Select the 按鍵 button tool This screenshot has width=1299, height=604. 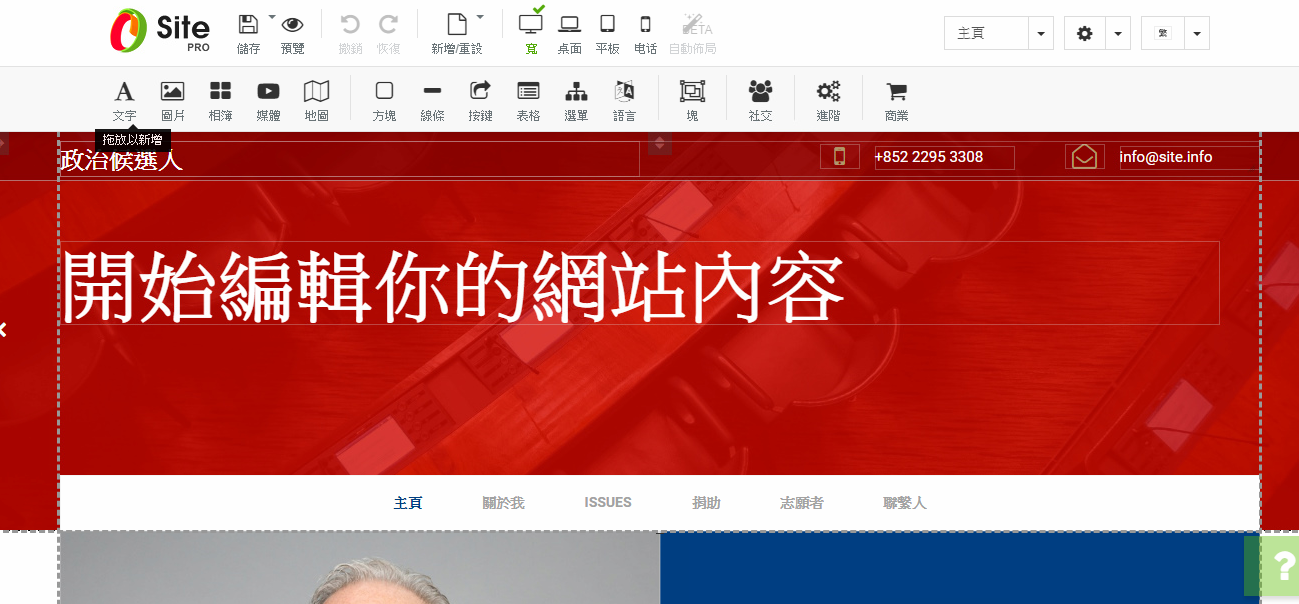tap(480, 100)
